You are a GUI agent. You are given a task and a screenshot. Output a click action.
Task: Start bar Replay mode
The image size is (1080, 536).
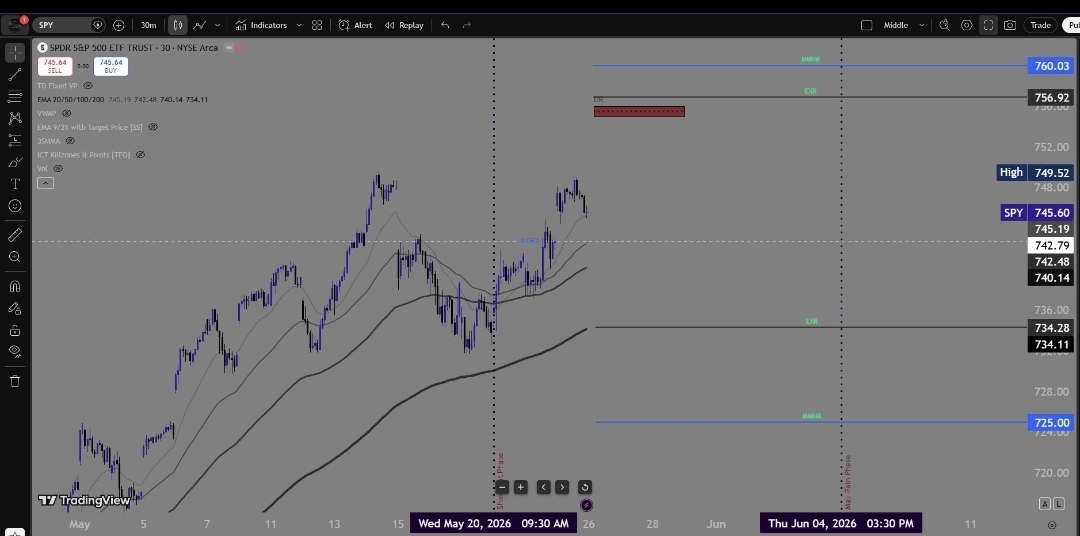404,25
